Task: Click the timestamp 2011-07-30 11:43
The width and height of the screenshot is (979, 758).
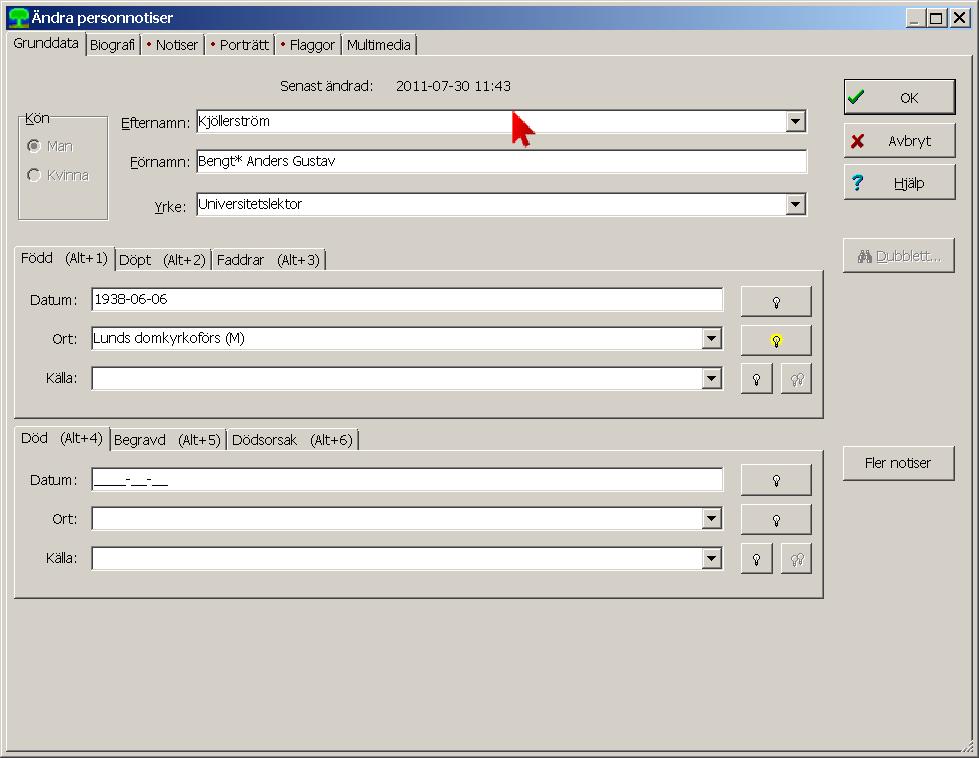Action: (x=453, y=86)
